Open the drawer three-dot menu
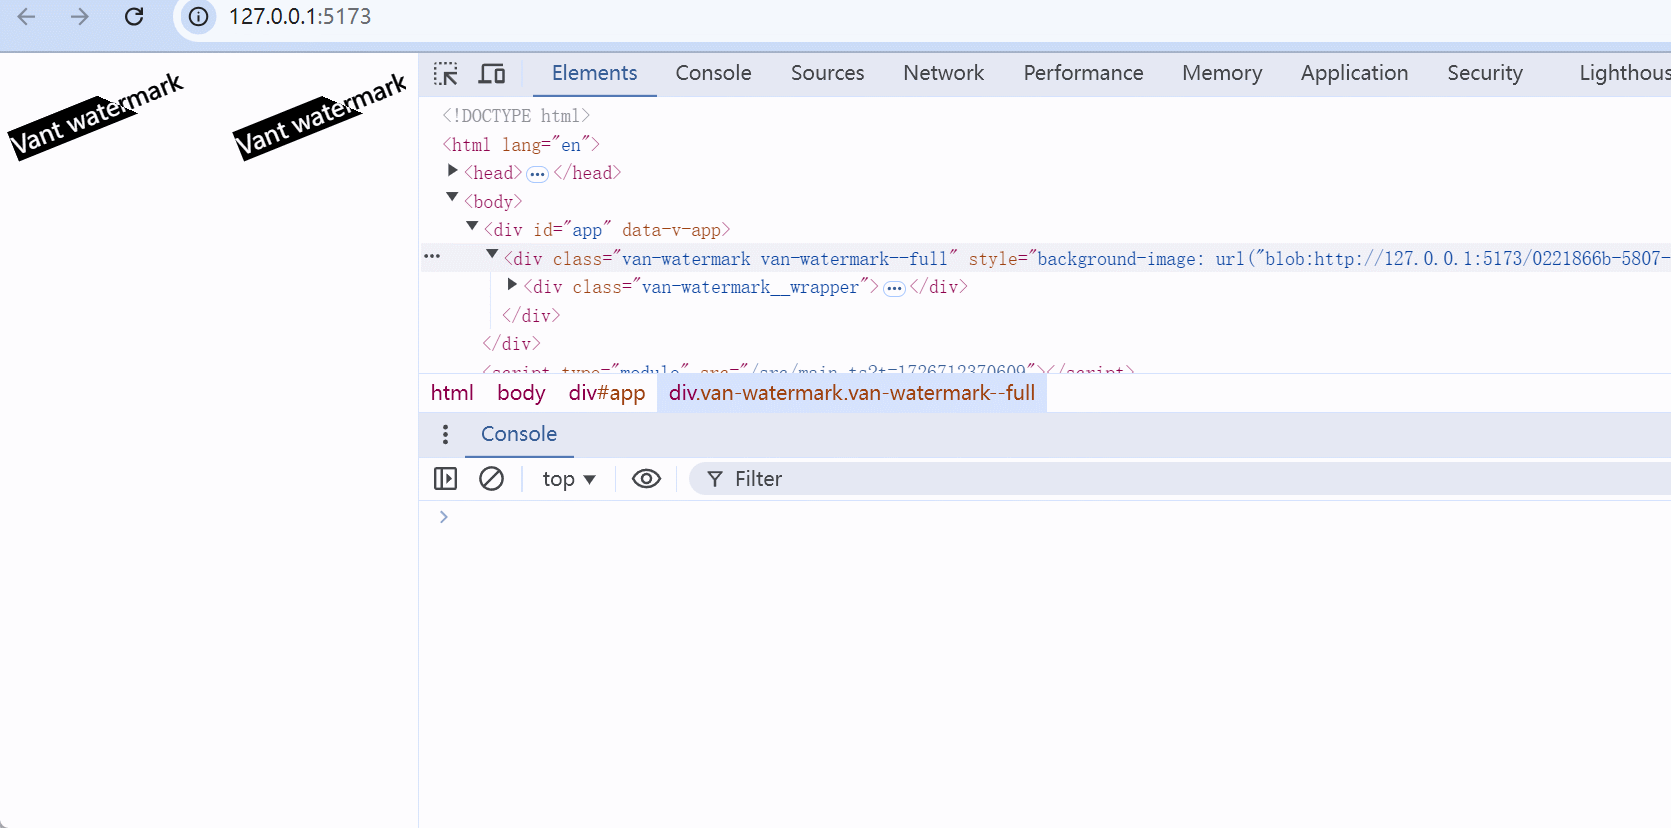 tap(445, 434)
